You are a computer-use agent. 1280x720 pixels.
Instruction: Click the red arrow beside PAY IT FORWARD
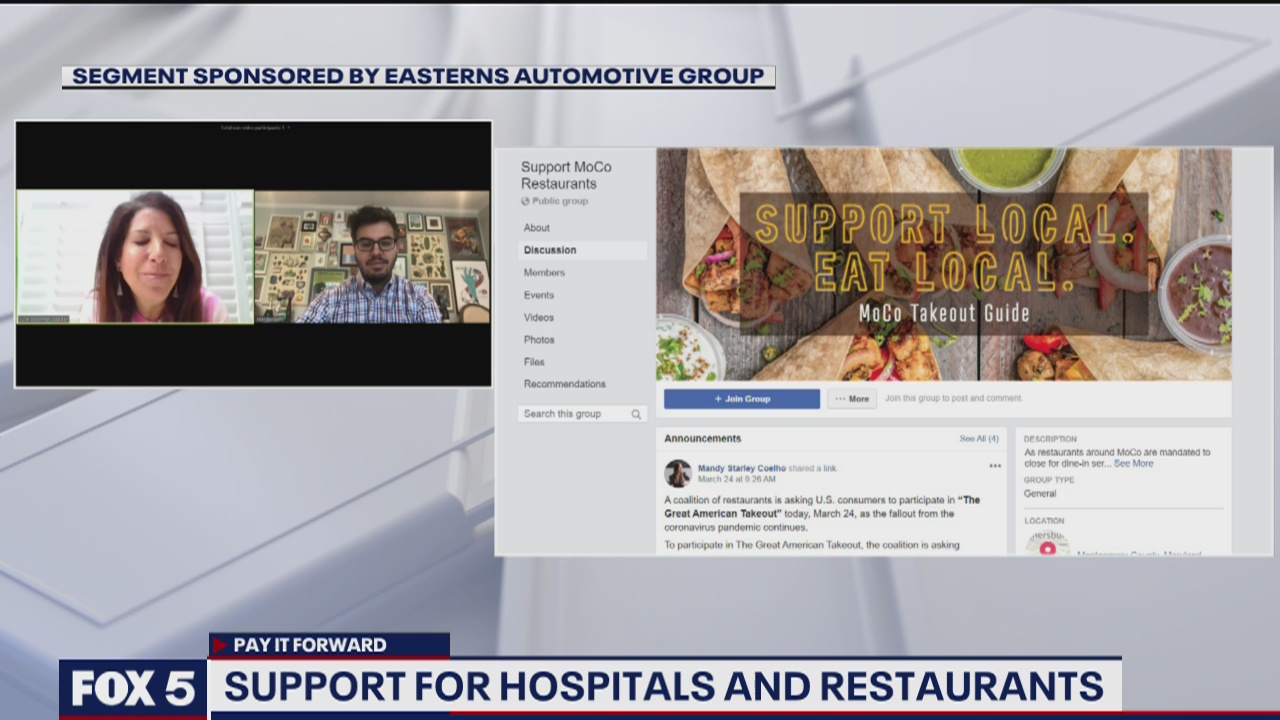221,645
